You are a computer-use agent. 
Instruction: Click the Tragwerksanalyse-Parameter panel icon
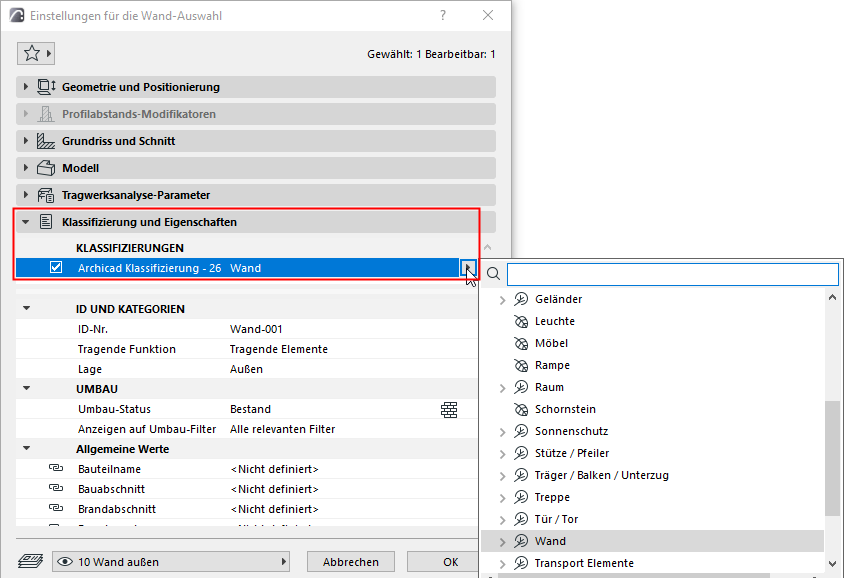[x=46, y=195]
